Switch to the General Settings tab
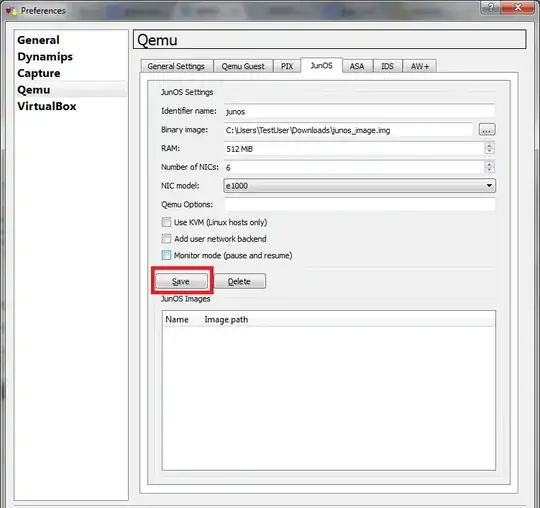The width and height of the screenshot is (540, 508). point(176,66)
